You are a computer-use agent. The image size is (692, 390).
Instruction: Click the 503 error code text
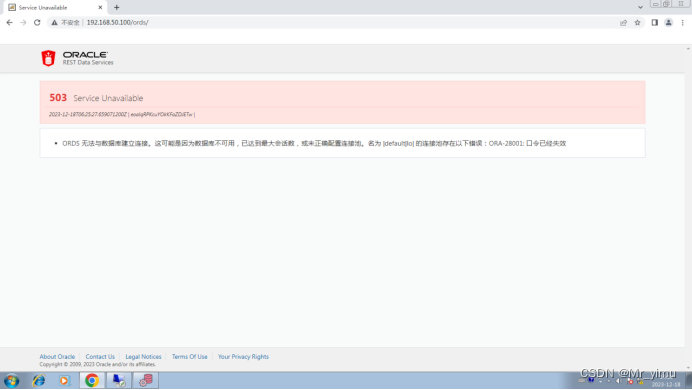coord(58,98)
